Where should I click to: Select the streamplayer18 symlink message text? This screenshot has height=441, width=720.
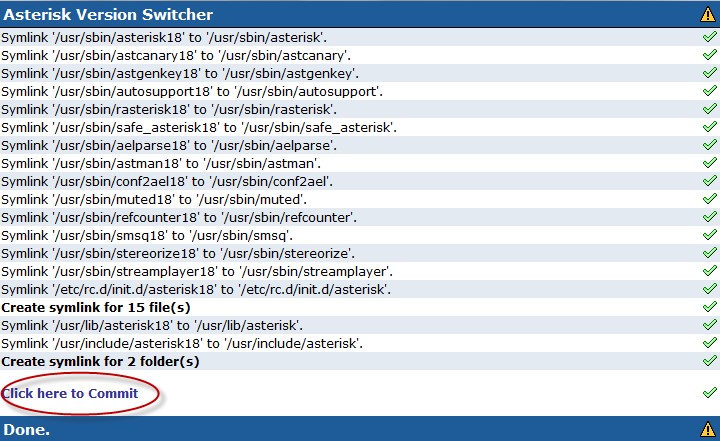point(197,271)
